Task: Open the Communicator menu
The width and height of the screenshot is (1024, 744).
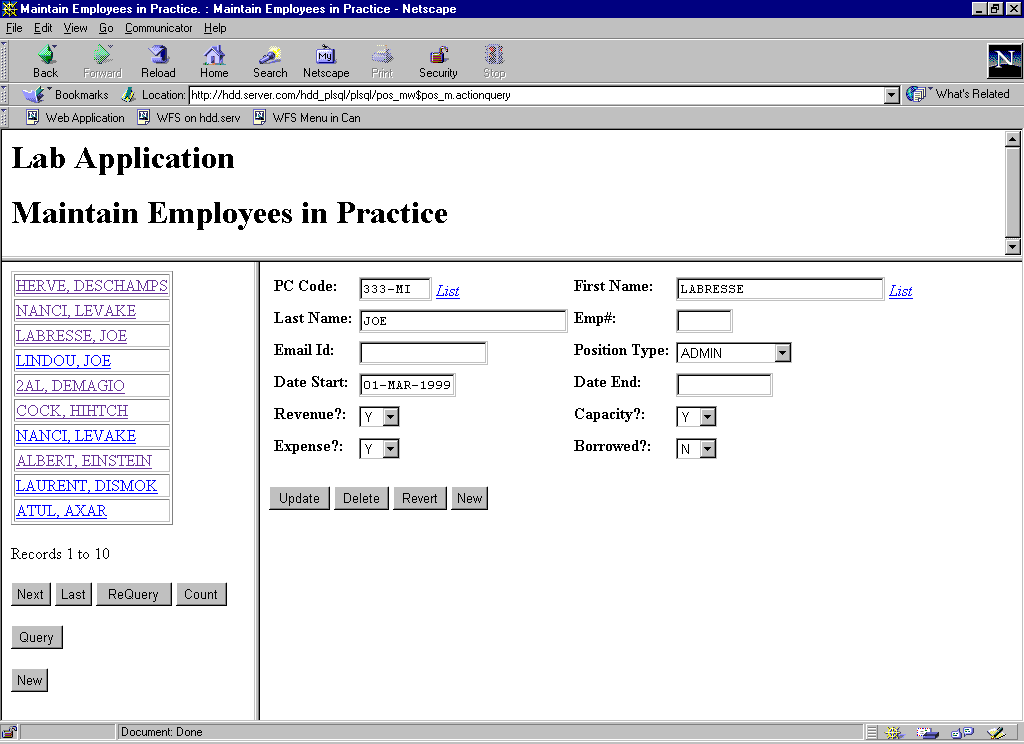Action: pyautogui.click(x=158, y=28)
